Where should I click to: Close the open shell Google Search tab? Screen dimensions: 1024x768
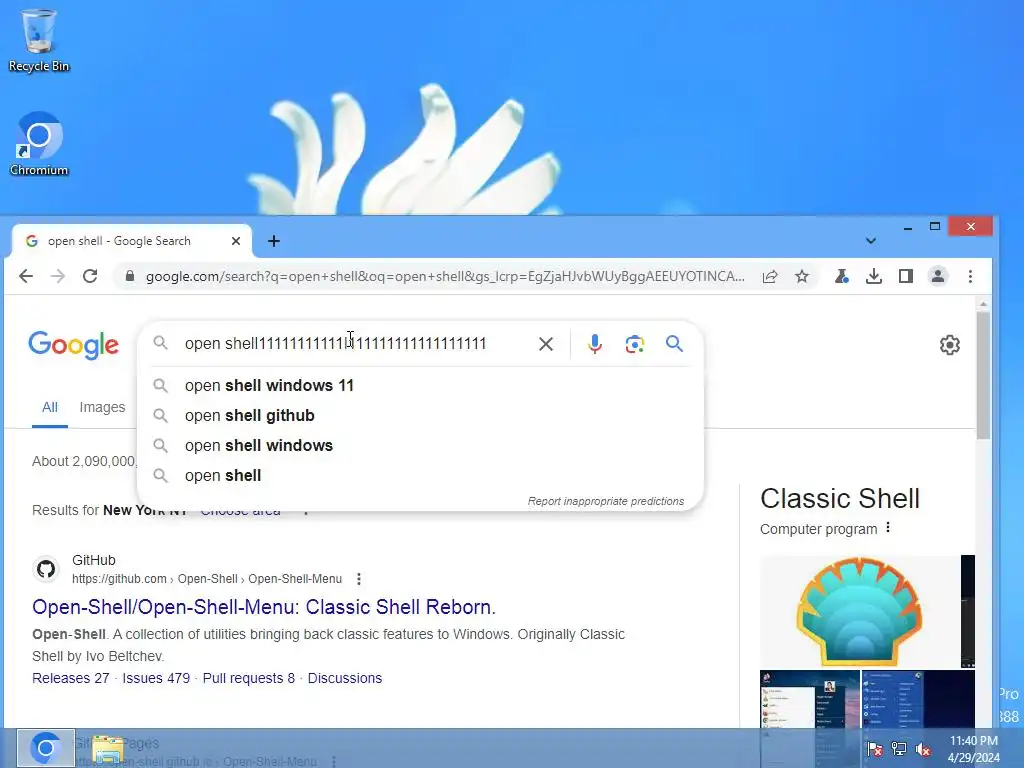(236, 241)
